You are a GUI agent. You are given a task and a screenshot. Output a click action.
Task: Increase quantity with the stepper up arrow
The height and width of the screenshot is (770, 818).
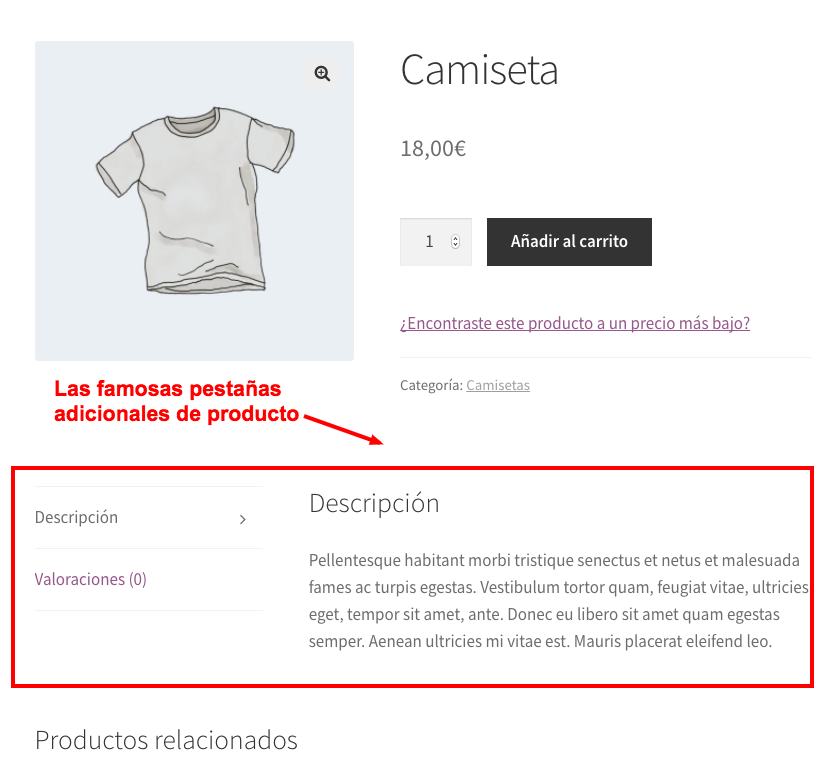pyautogui.click(x=455, y=238)
